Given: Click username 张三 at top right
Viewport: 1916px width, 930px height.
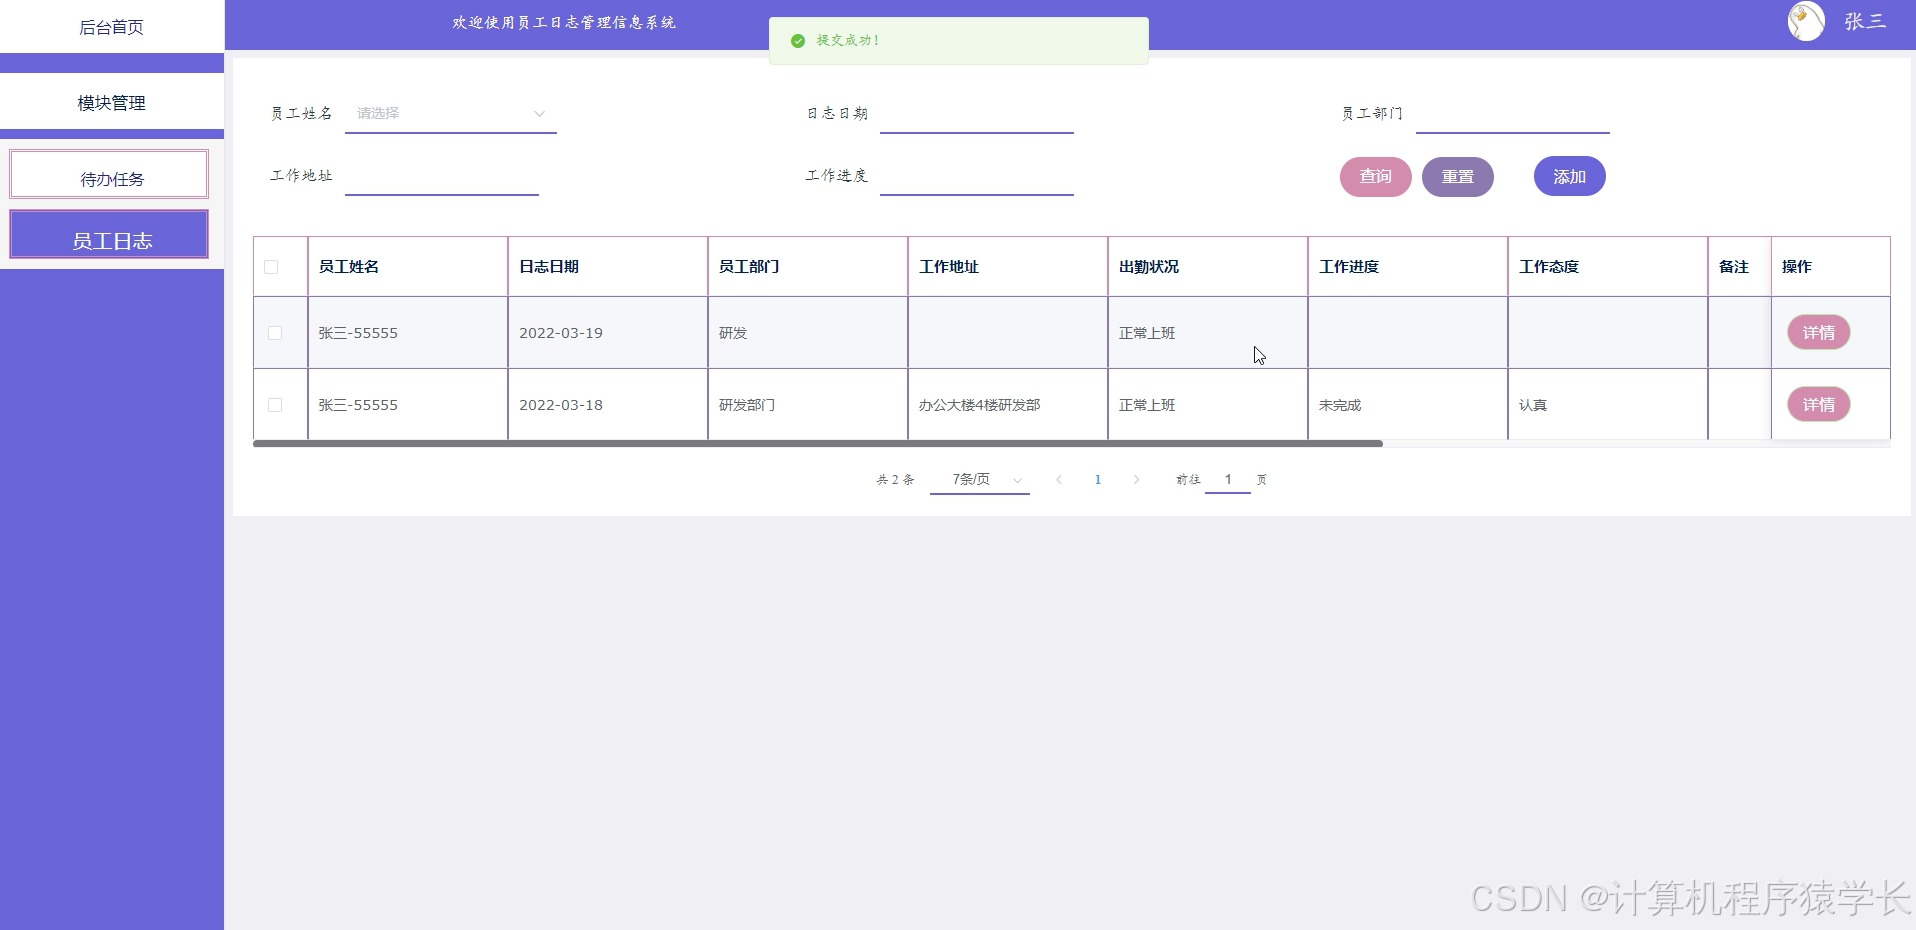Looking at the screenshot, I should tap(1865, 21).
